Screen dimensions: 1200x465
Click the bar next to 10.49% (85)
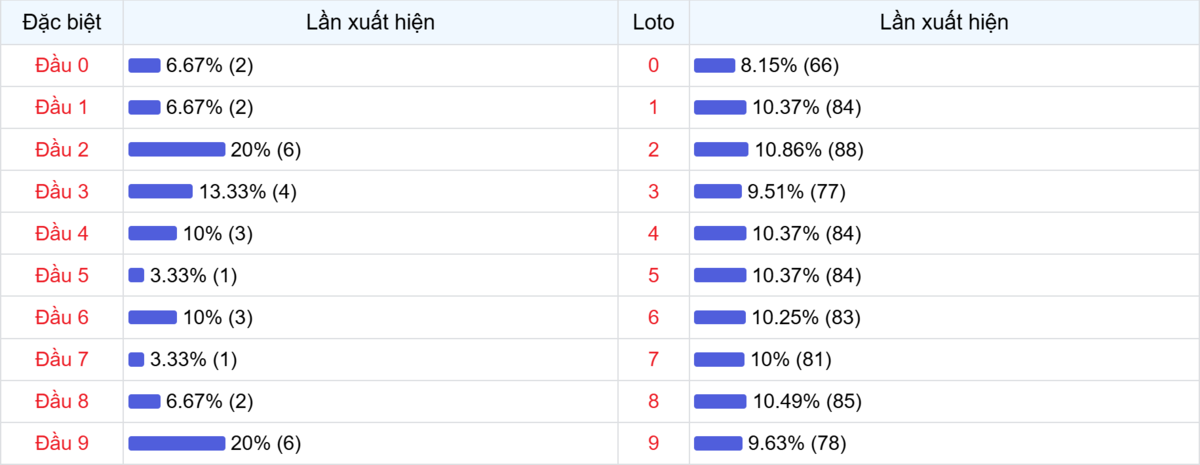[x=720, y=401]
